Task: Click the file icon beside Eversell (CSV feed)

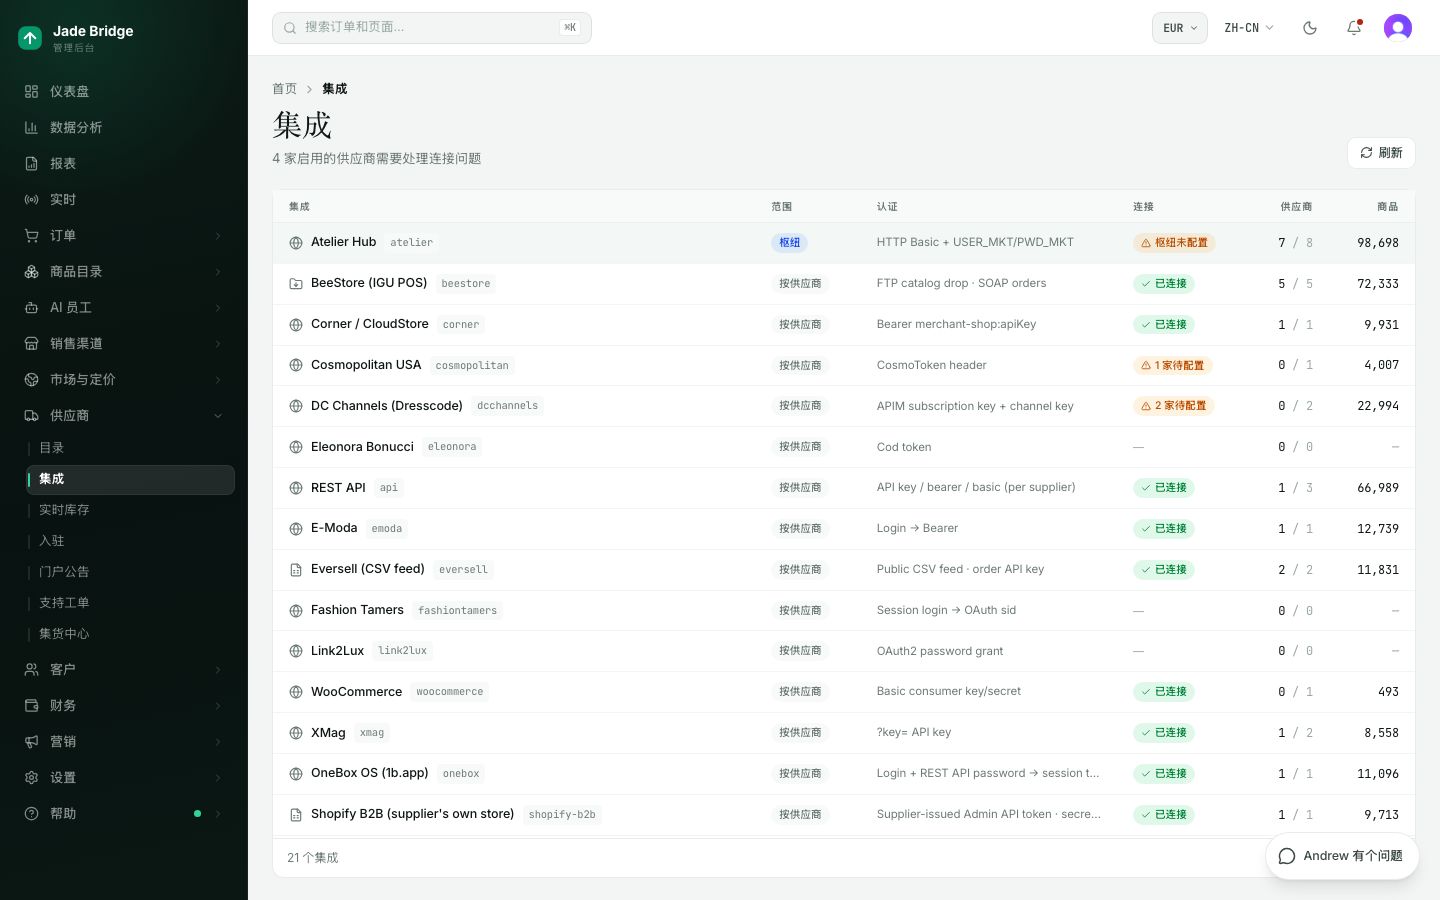Action: click(296, 570)
